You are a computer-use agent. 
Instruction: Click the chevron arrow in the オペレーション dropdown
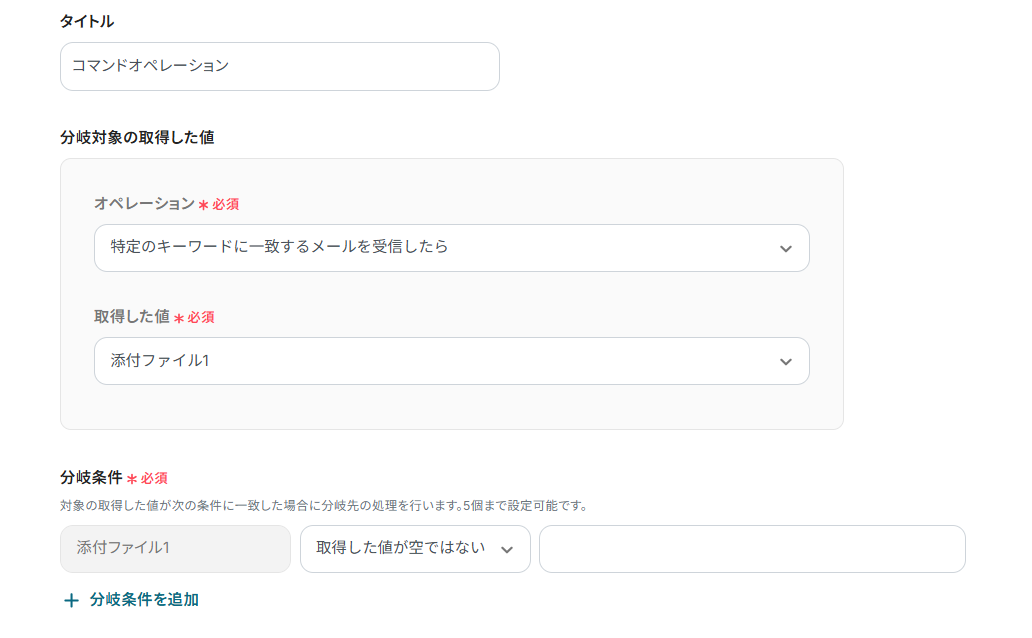[785, 249]
